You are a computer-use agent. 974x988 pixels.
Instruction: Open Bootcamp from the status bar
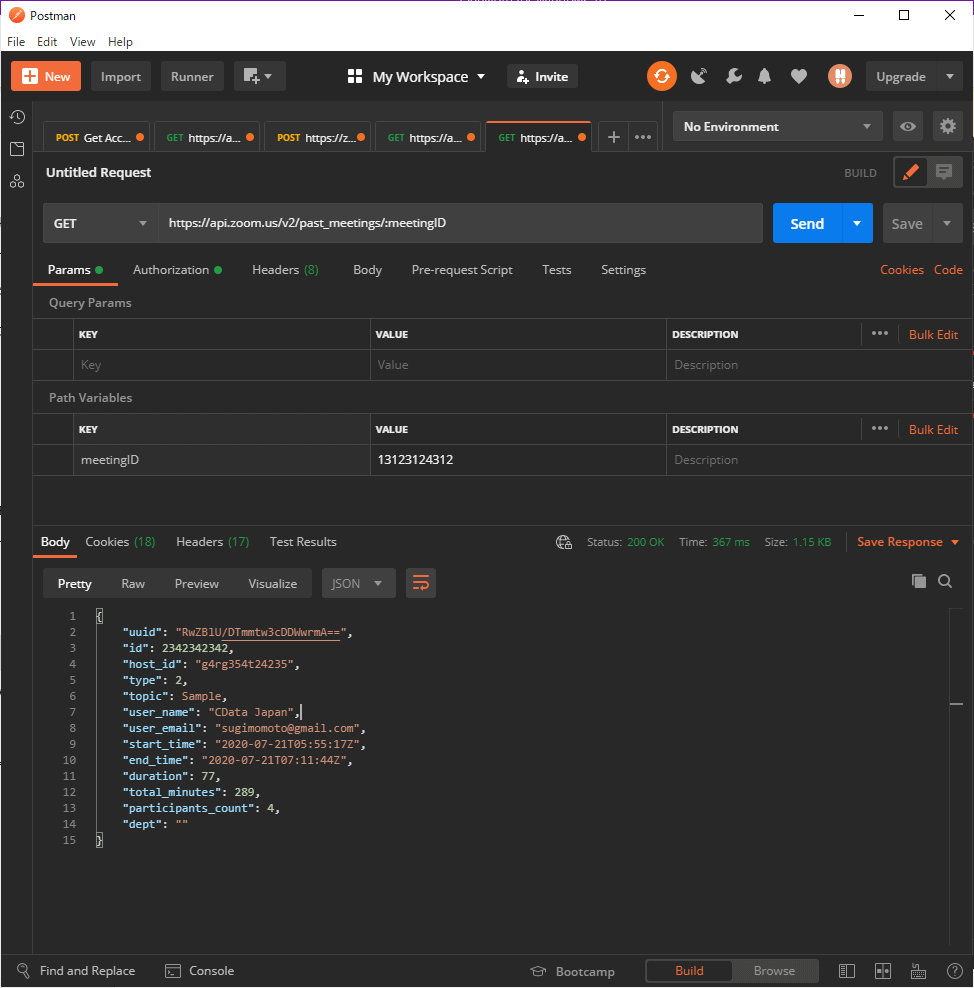pyautogui.click(x=573, y=972)
